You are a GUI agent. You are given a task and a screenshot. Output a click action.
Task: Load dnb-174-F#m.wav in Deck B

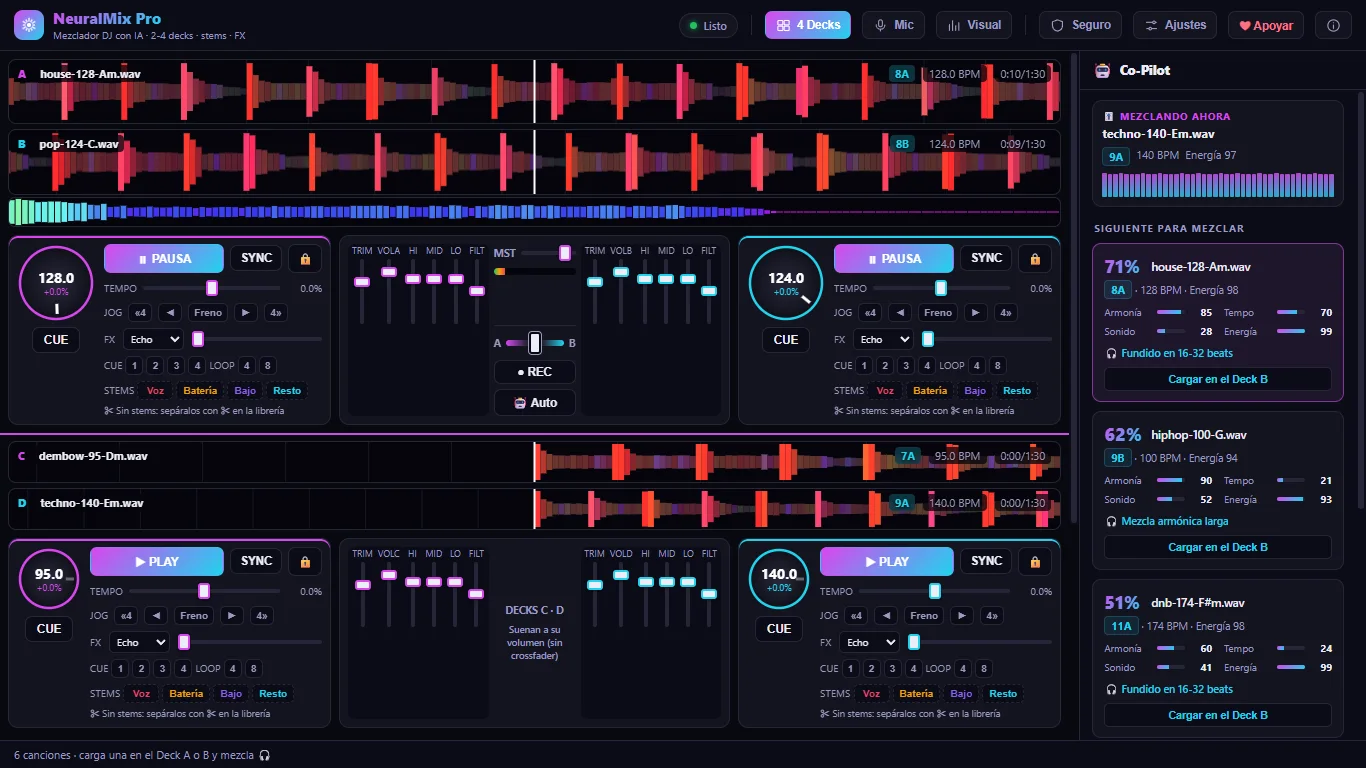(1218, 716)
